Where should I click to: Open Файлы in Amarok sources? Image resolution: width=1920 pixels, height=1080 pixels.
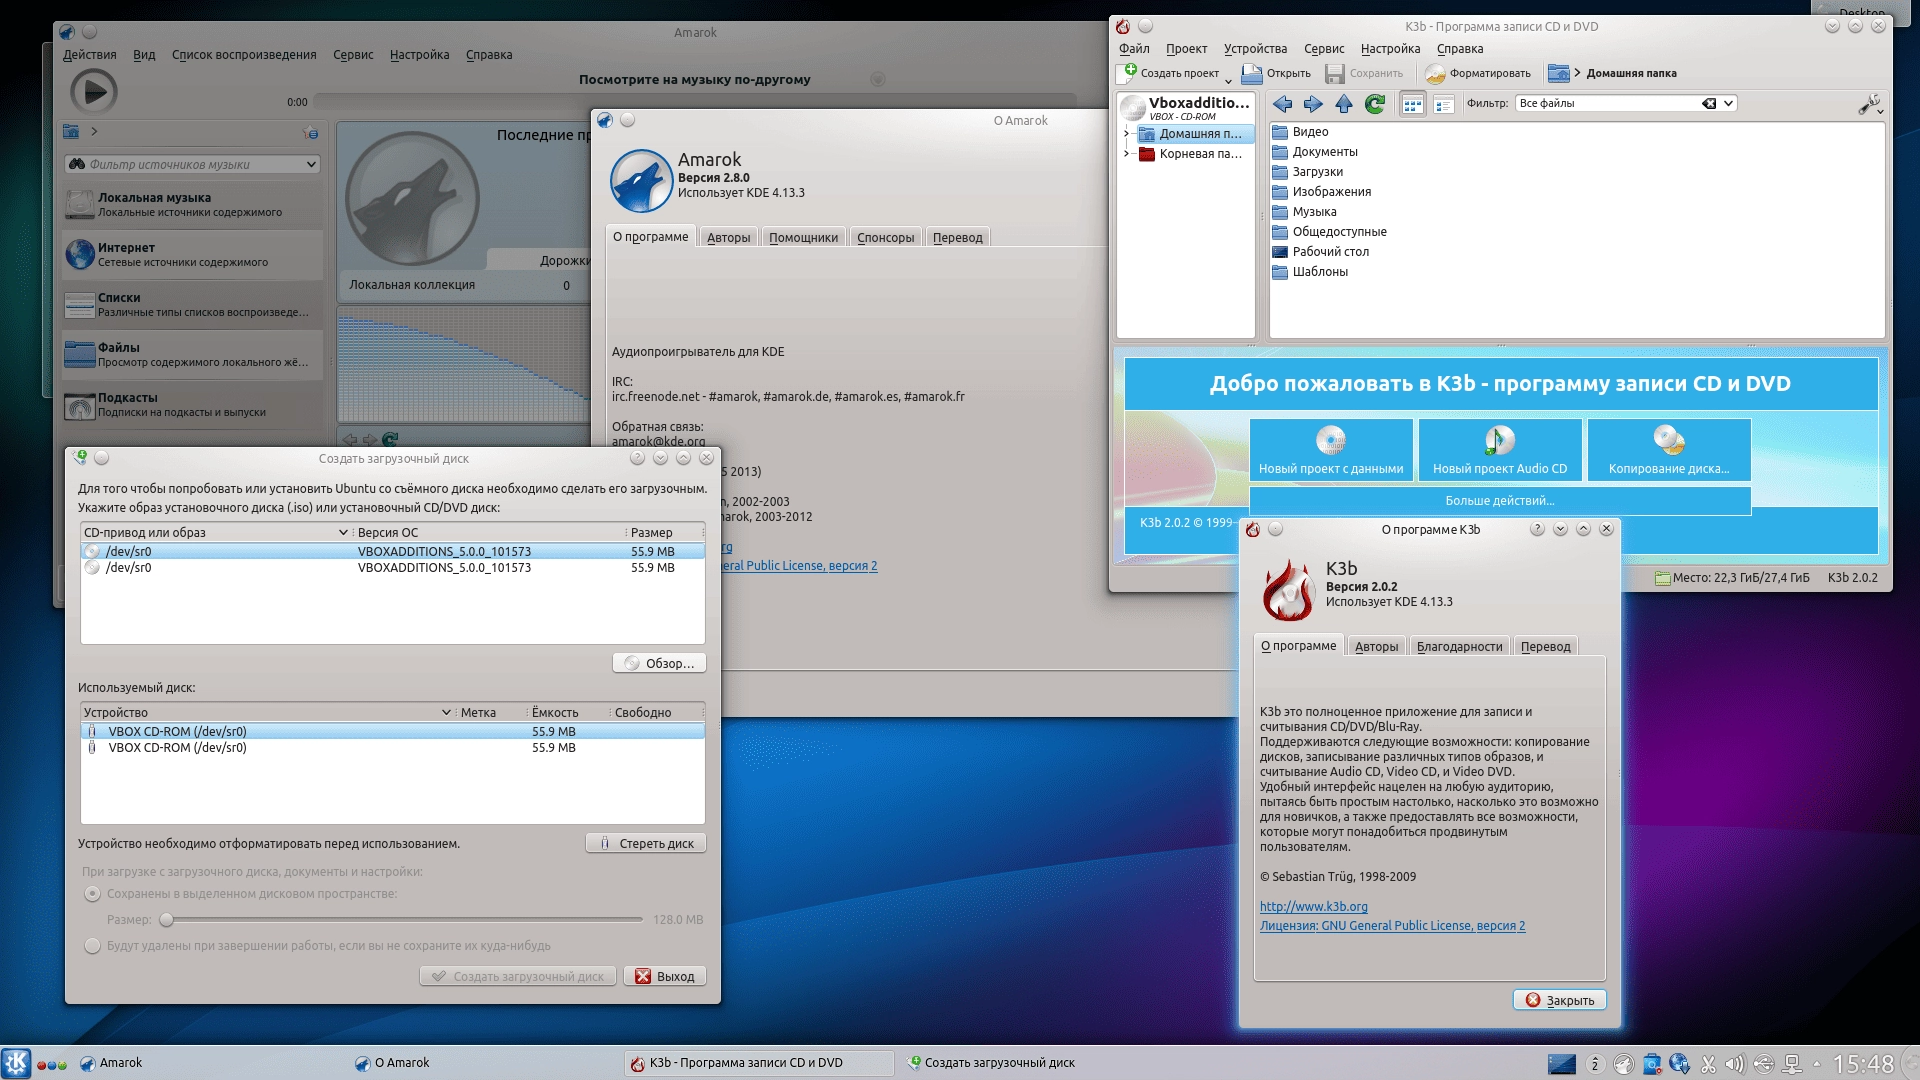(192, 355)
